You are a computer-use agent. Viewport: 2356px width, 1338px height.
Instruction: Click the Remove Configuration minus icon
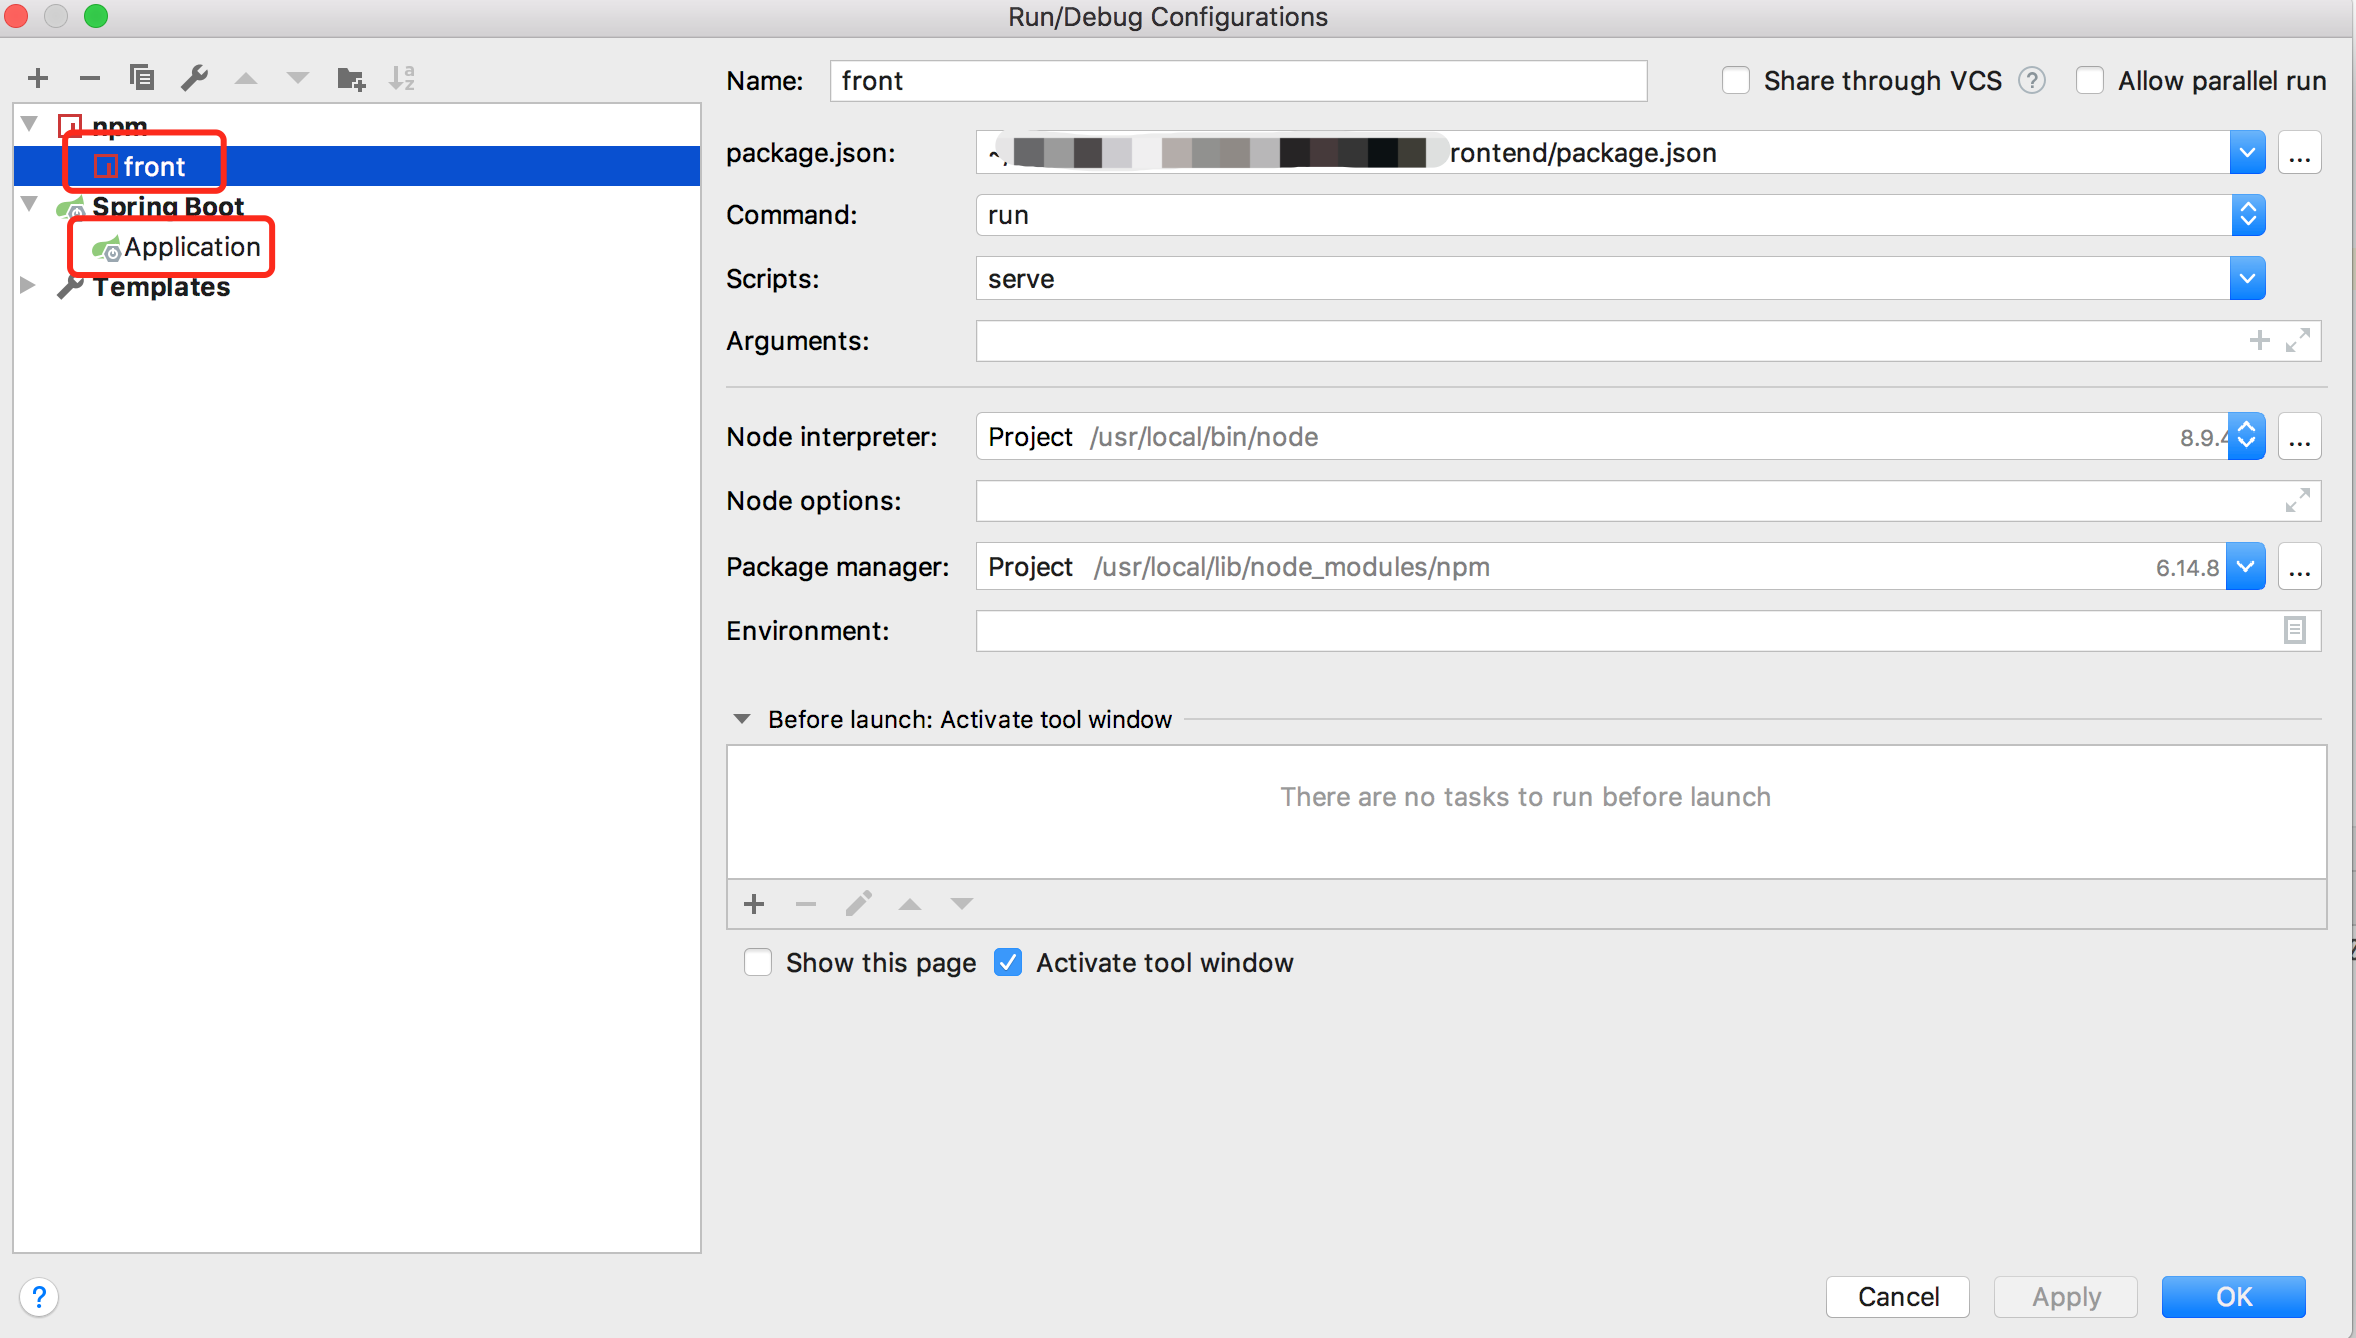90,78
